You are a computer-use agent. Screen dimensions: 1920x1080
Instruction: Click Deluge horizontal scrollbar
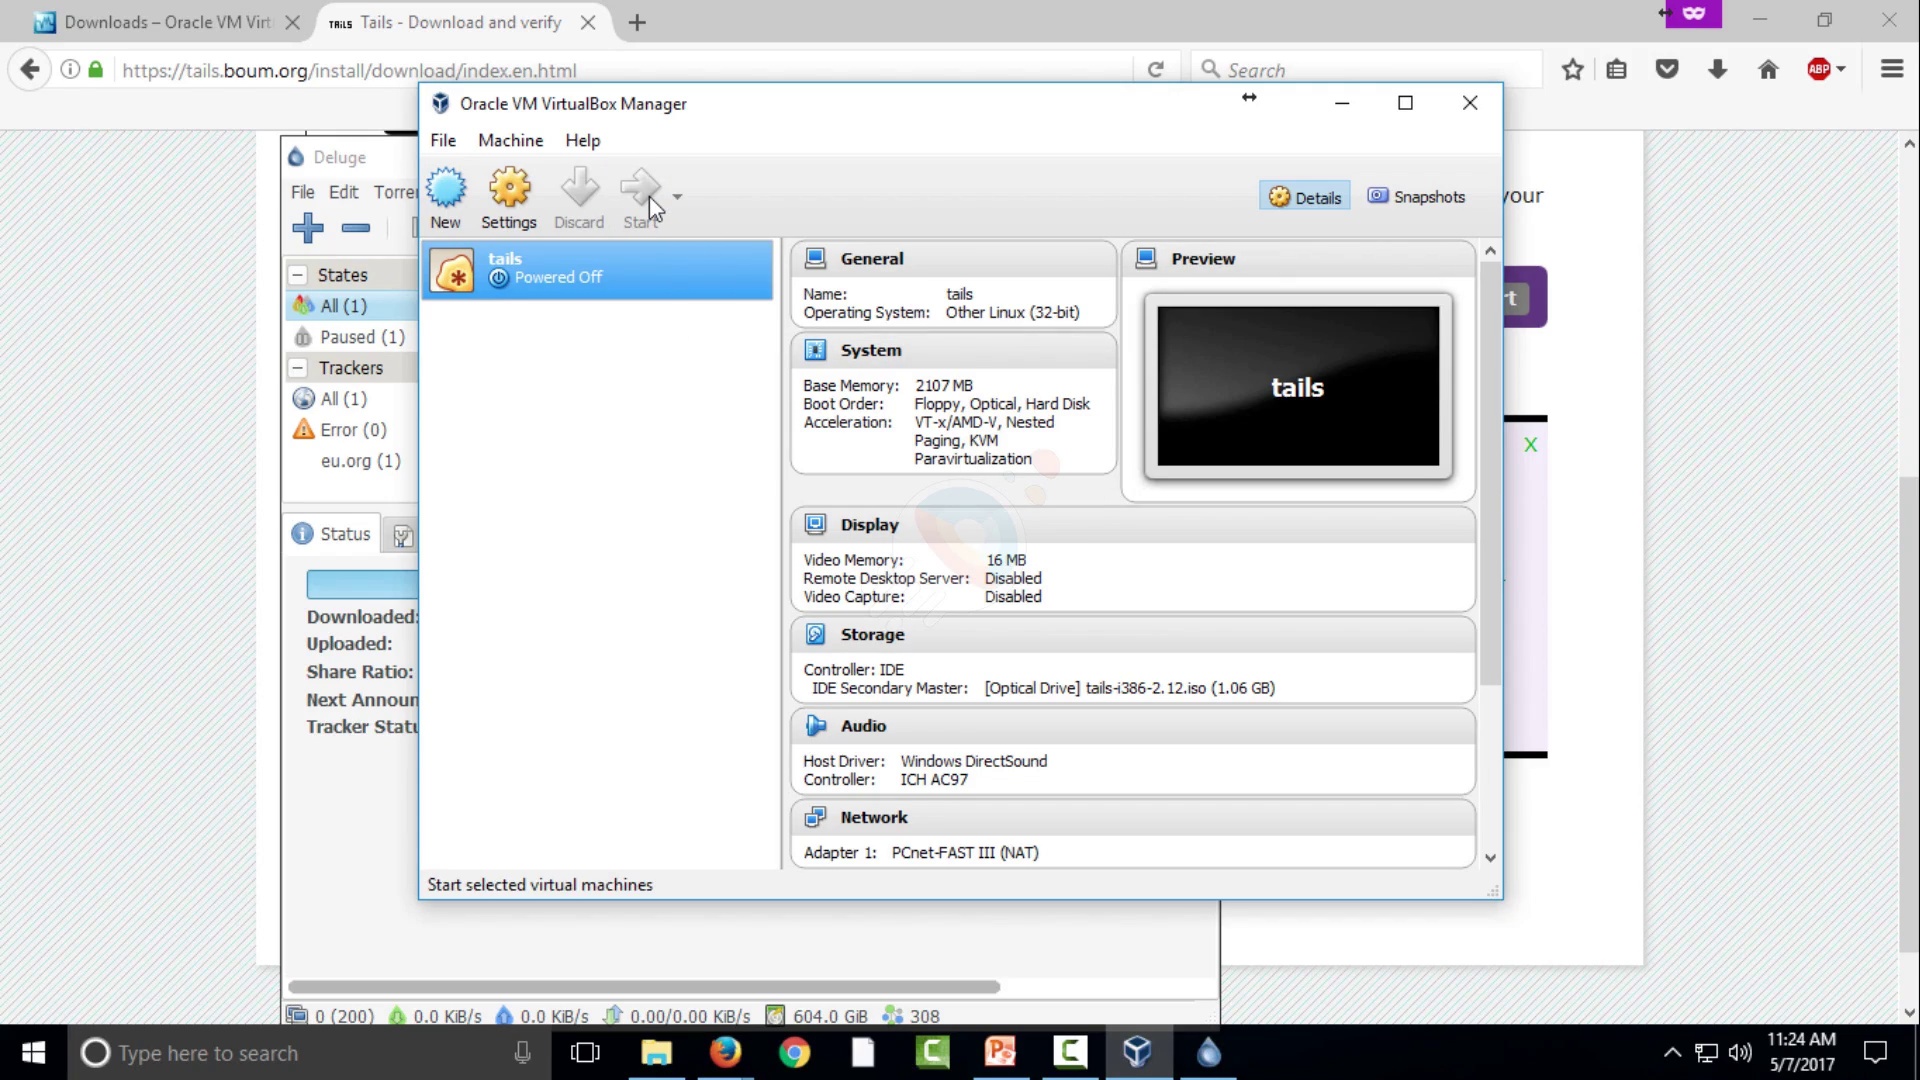[644, 987]
